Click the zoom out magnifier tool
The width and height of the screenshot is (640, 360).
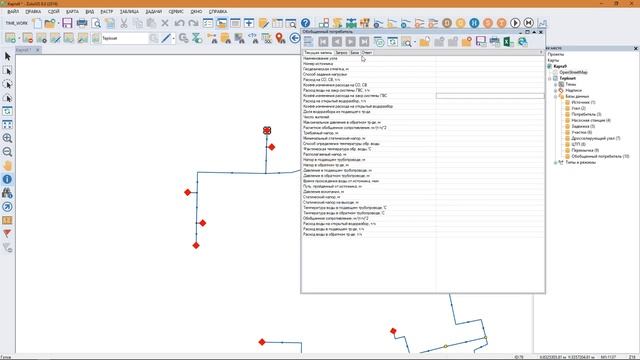[x=7, y=152]
